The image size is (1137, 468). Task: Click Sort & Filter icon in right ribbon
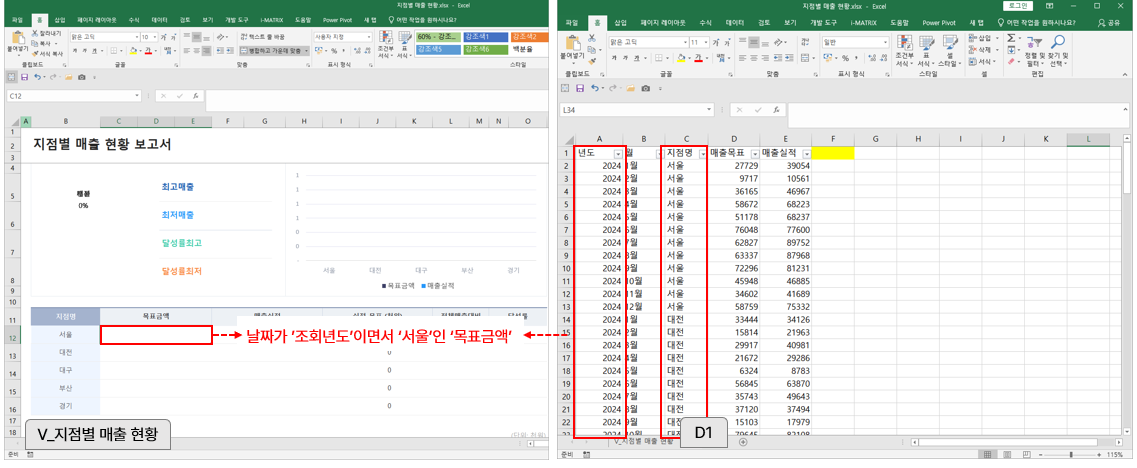coord(1034,43)
